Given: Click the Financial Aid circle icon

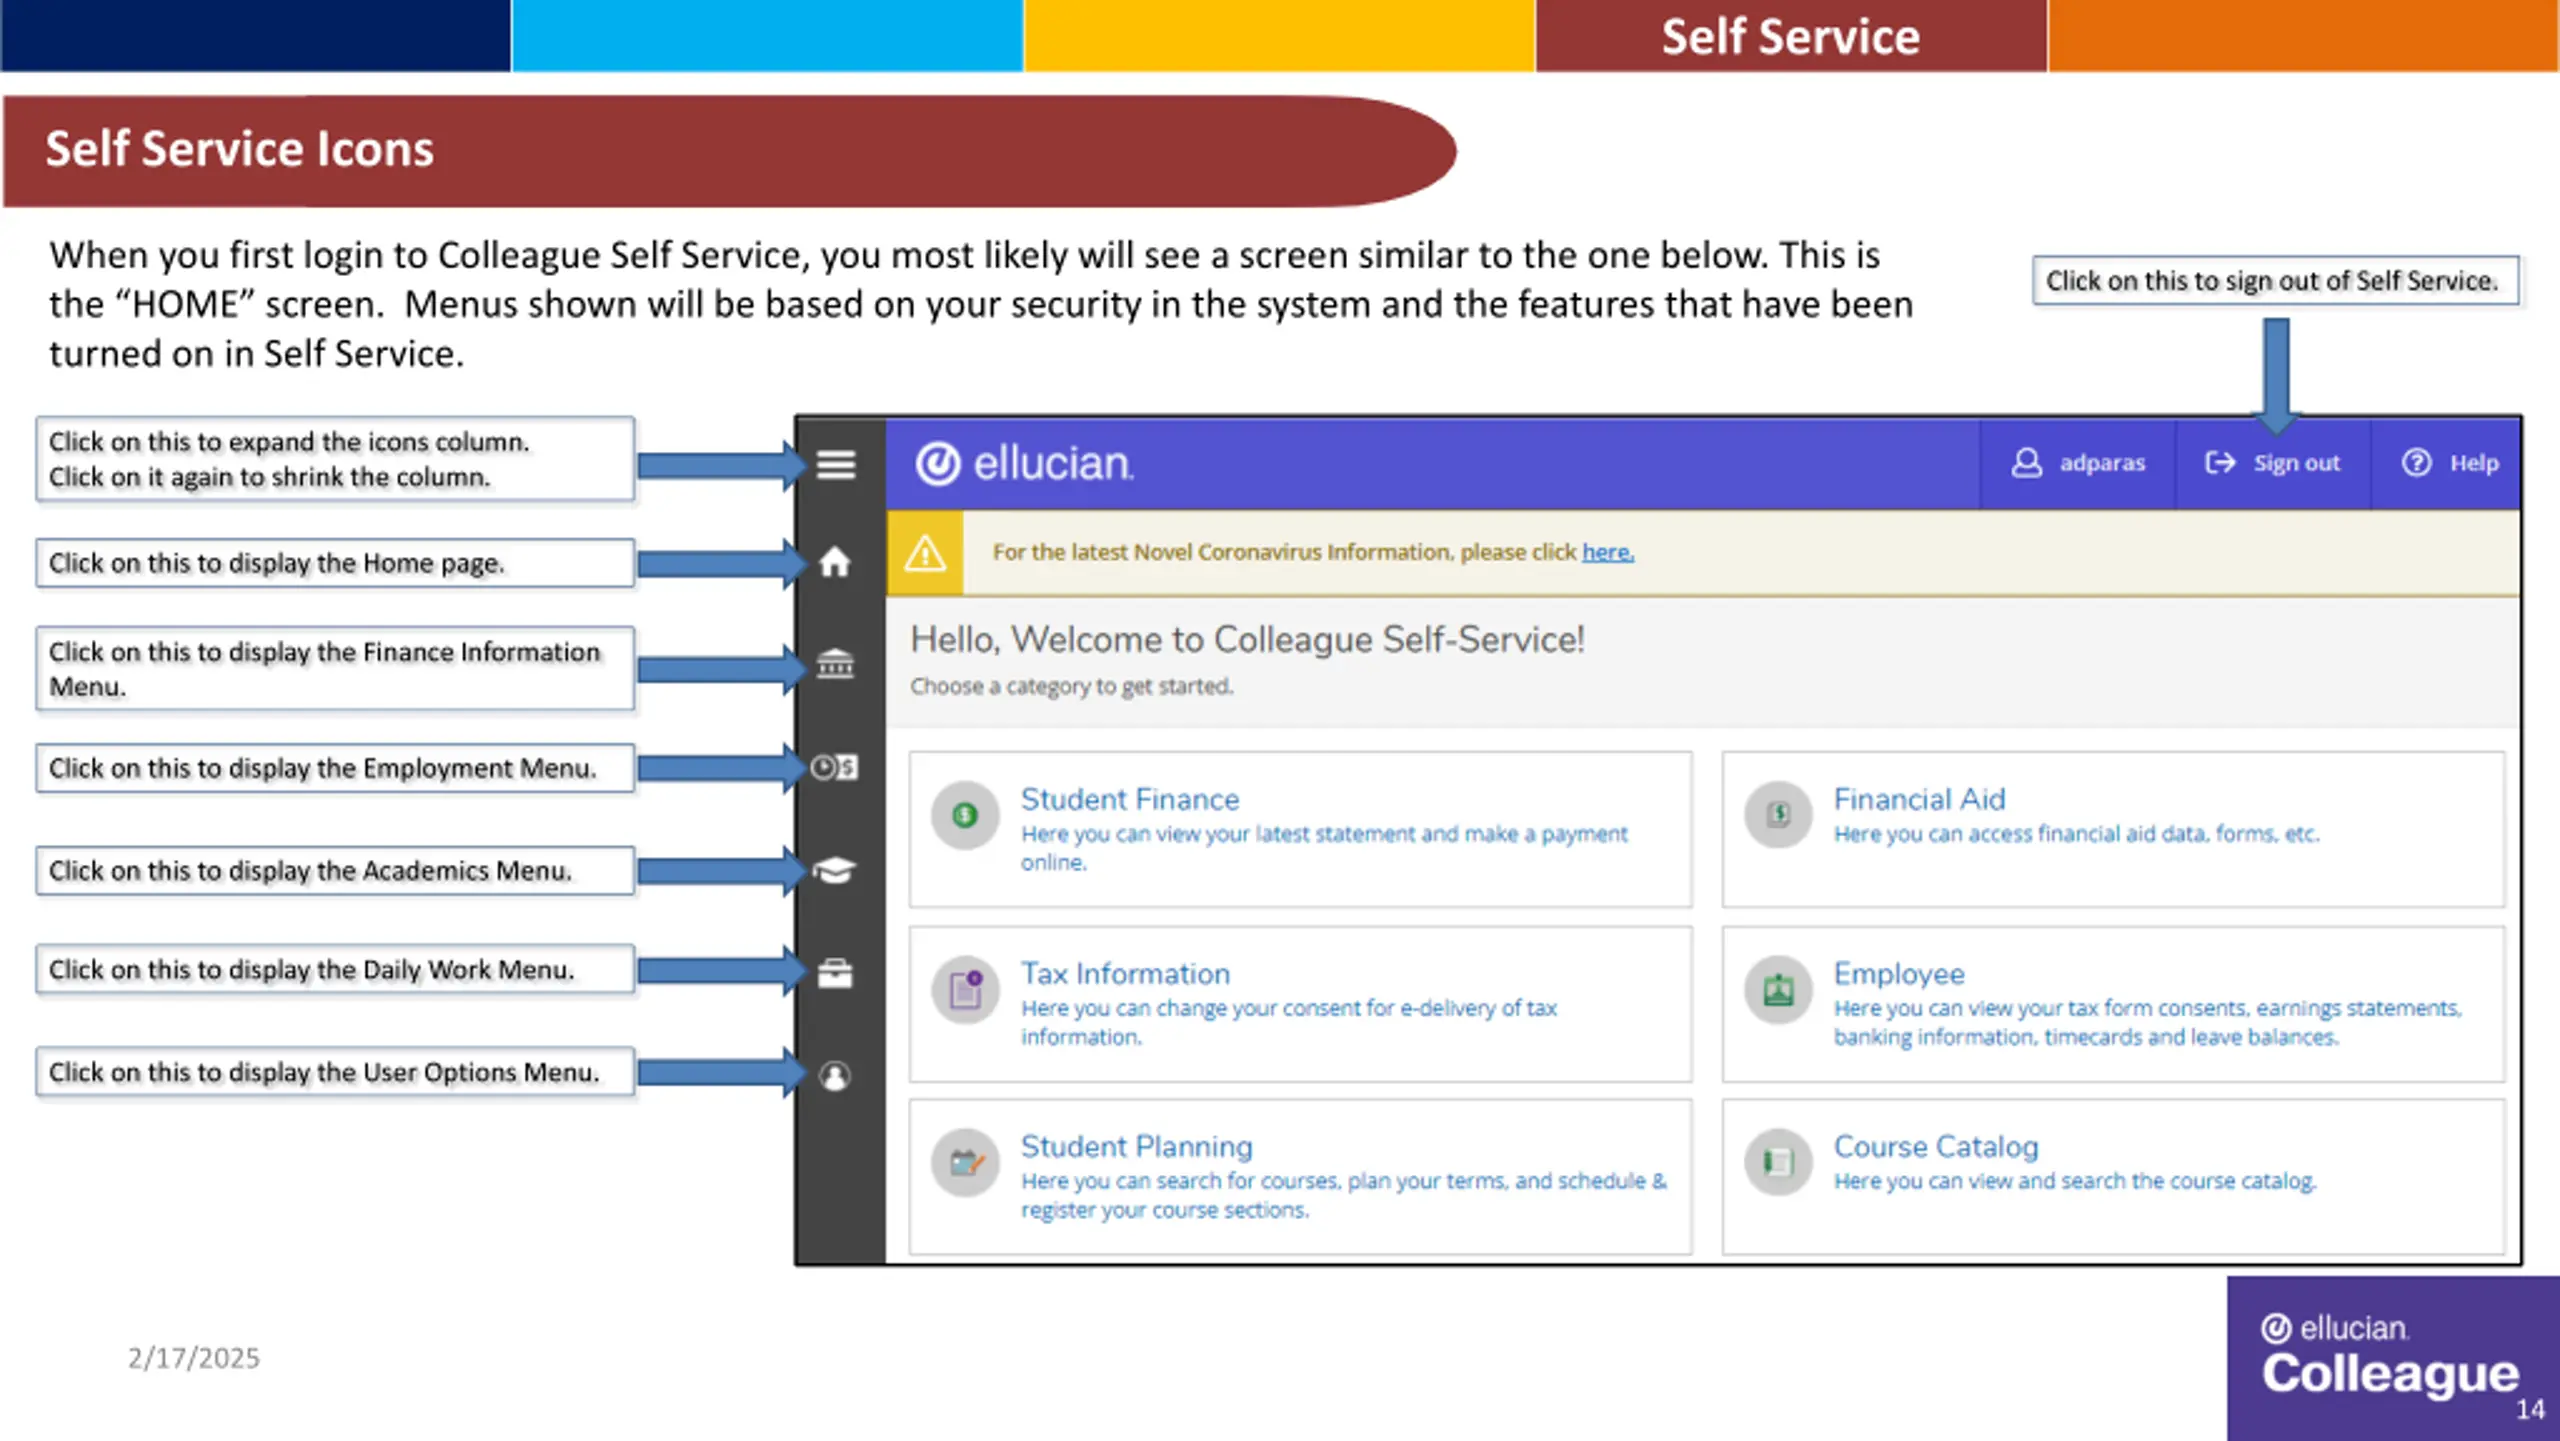Looking at the screenshot, I should click(1778, 815).
